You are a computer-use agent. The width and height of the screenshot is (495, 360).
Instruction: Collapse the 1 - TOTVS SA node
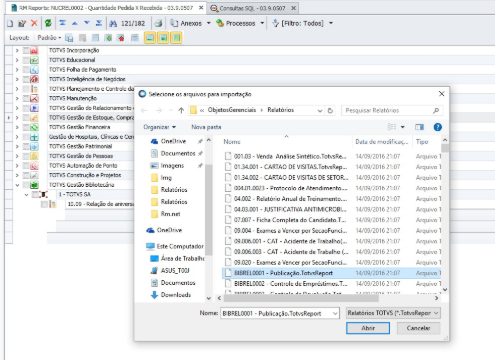click(x=26, y=195)
